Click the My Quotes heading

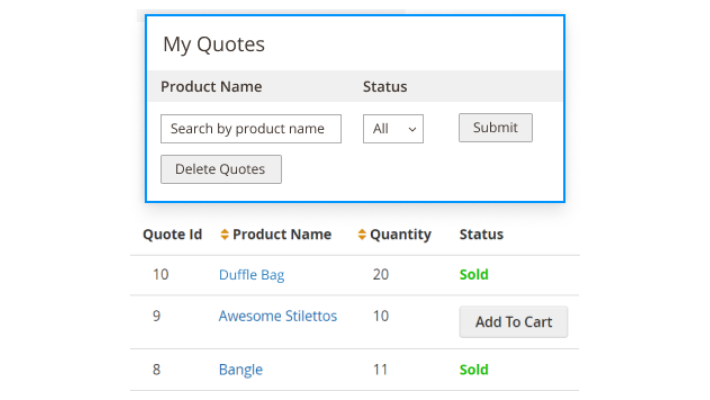214,45
